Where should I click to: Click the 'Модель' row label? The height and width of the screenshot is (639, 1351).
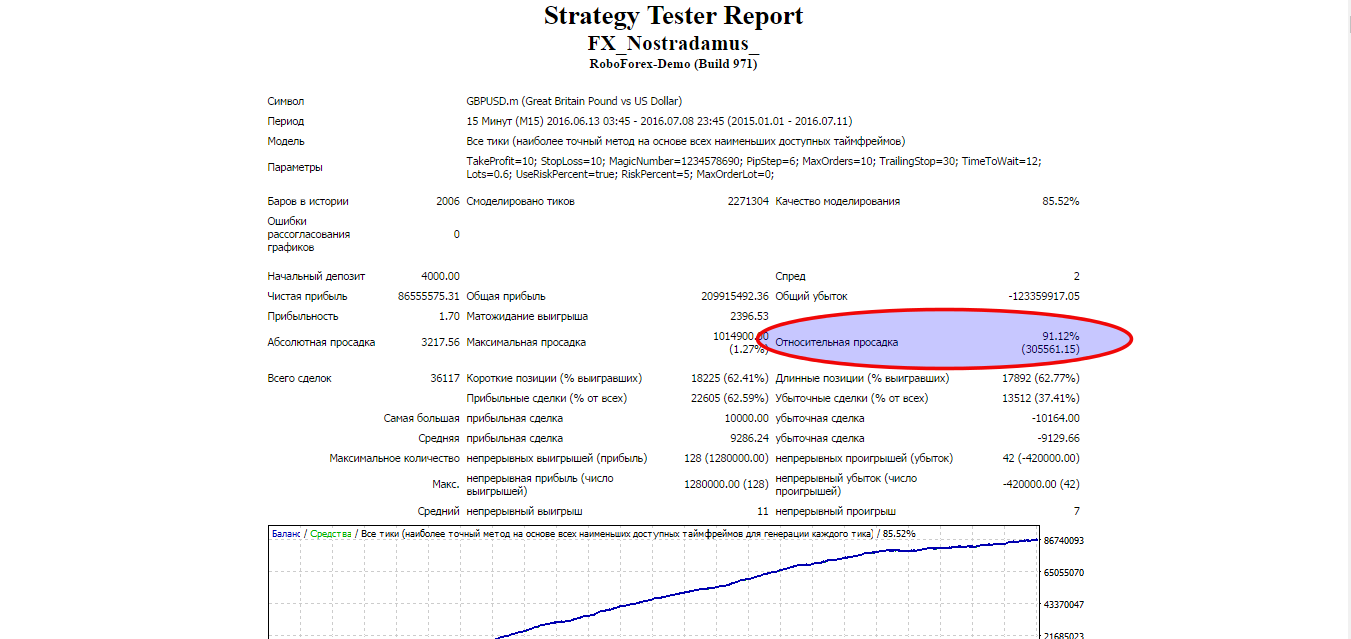click(285, 141)
